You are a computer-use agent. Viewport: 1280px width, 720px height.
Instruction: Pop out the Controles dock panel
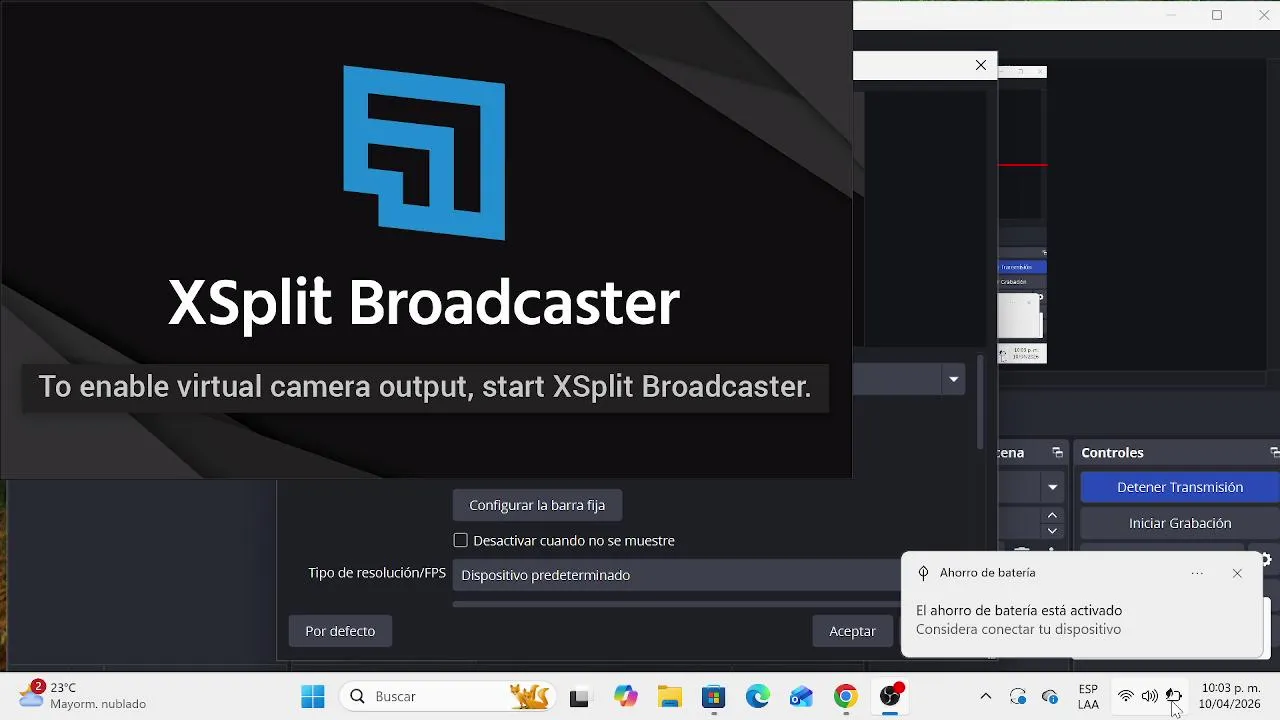(1274, 453)
